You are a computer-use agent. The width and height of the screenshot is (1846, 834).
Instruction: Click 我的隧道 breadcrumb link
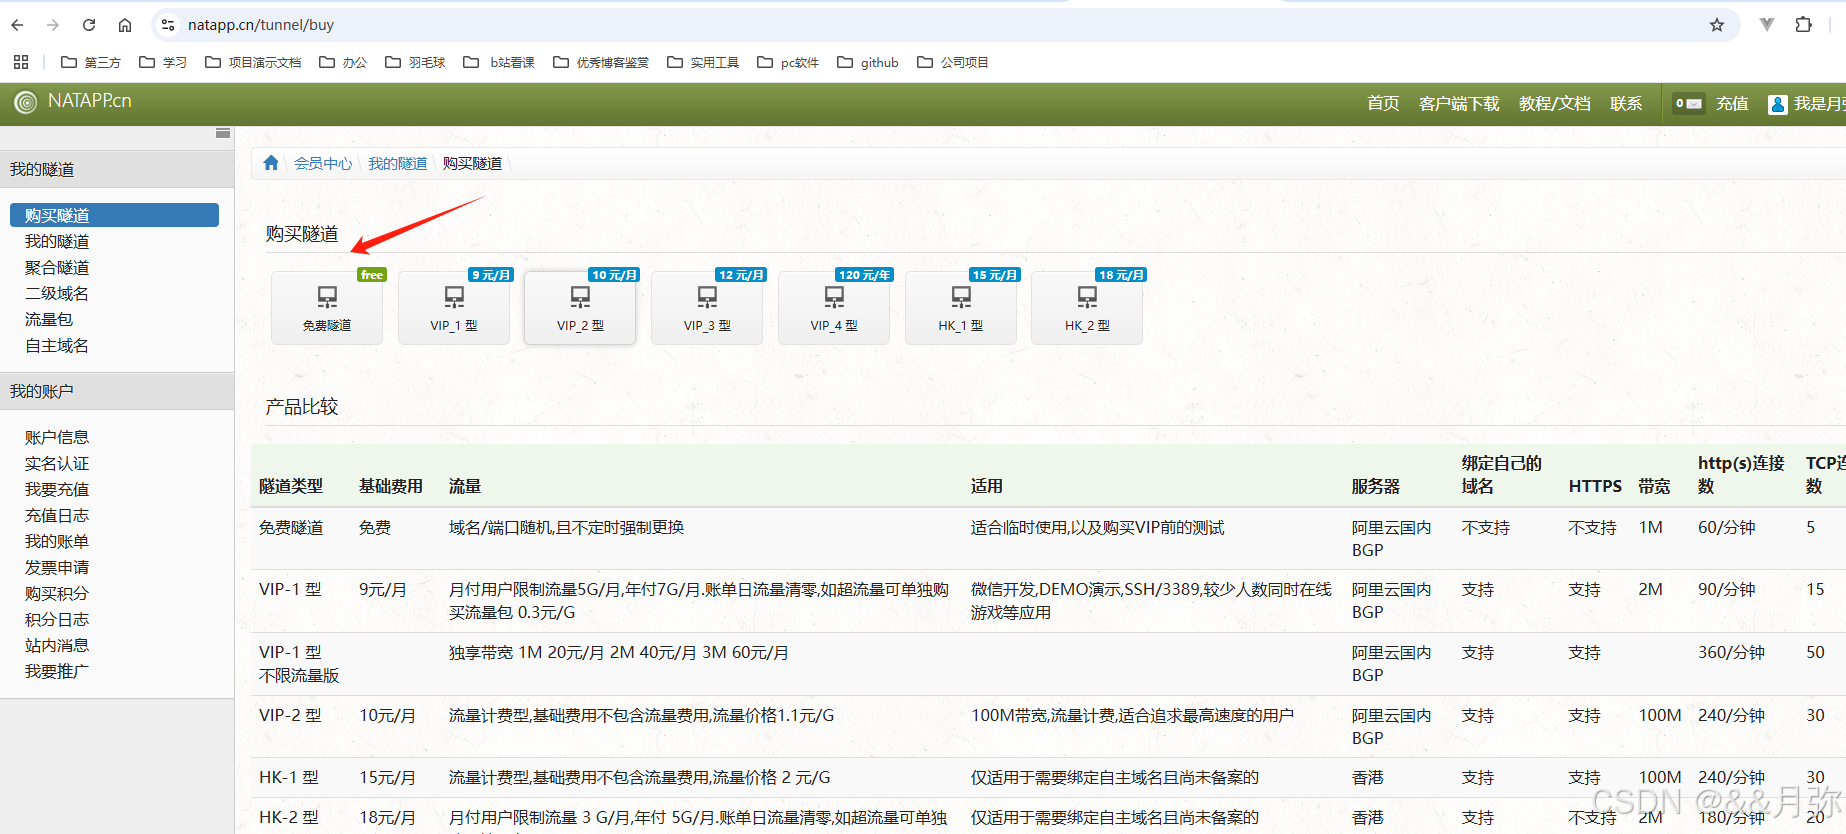point(397,163)
